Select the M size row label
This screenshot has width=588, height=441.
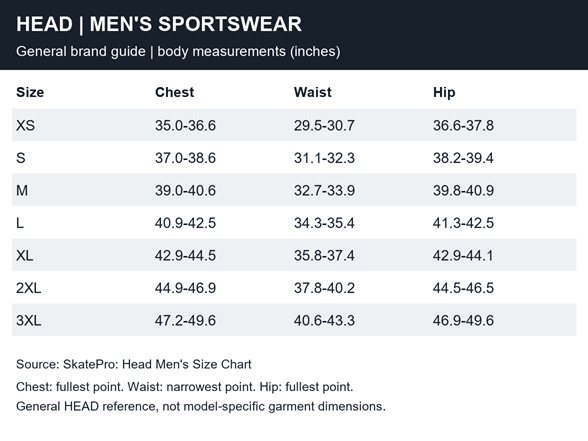coord(22,190)
